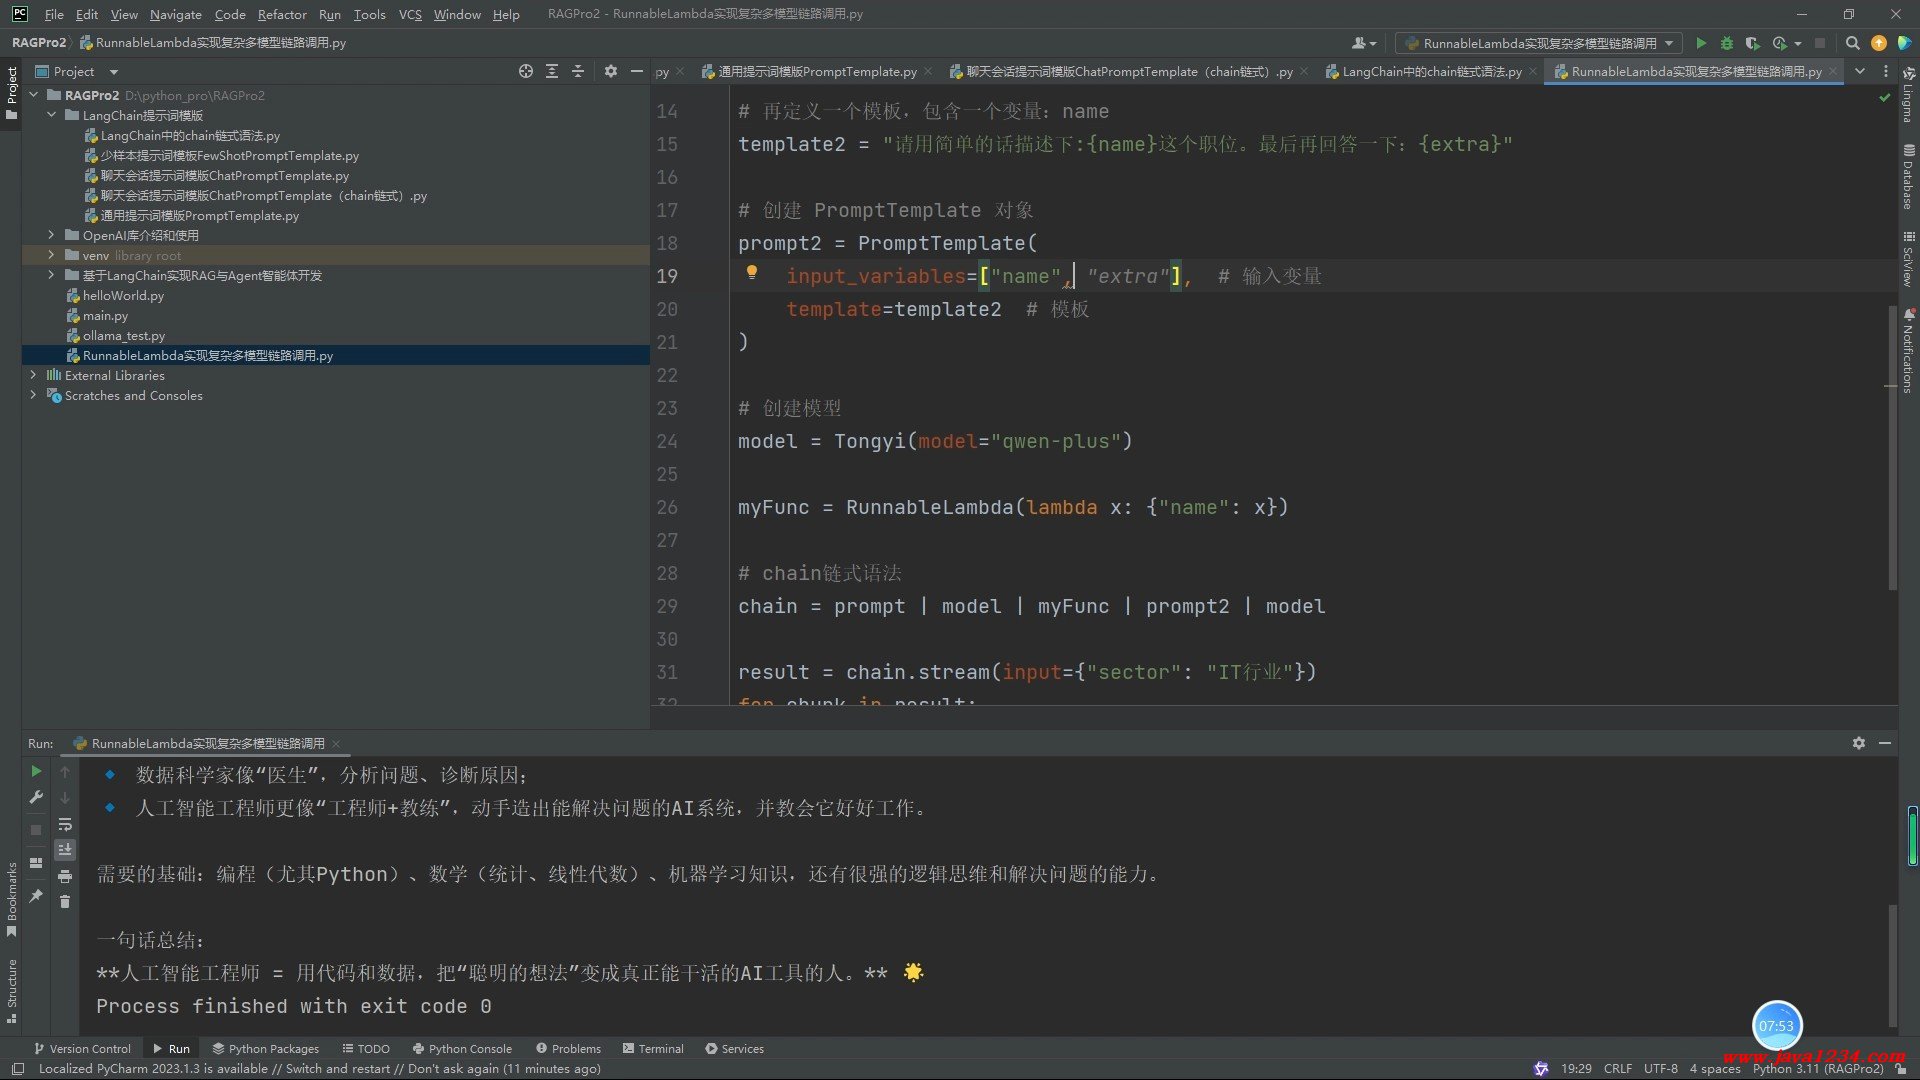The width and height of the screenshot is (1920, 1080).
Task: Click the Collapse All icon in Project panel
Action: coord(578,71)
